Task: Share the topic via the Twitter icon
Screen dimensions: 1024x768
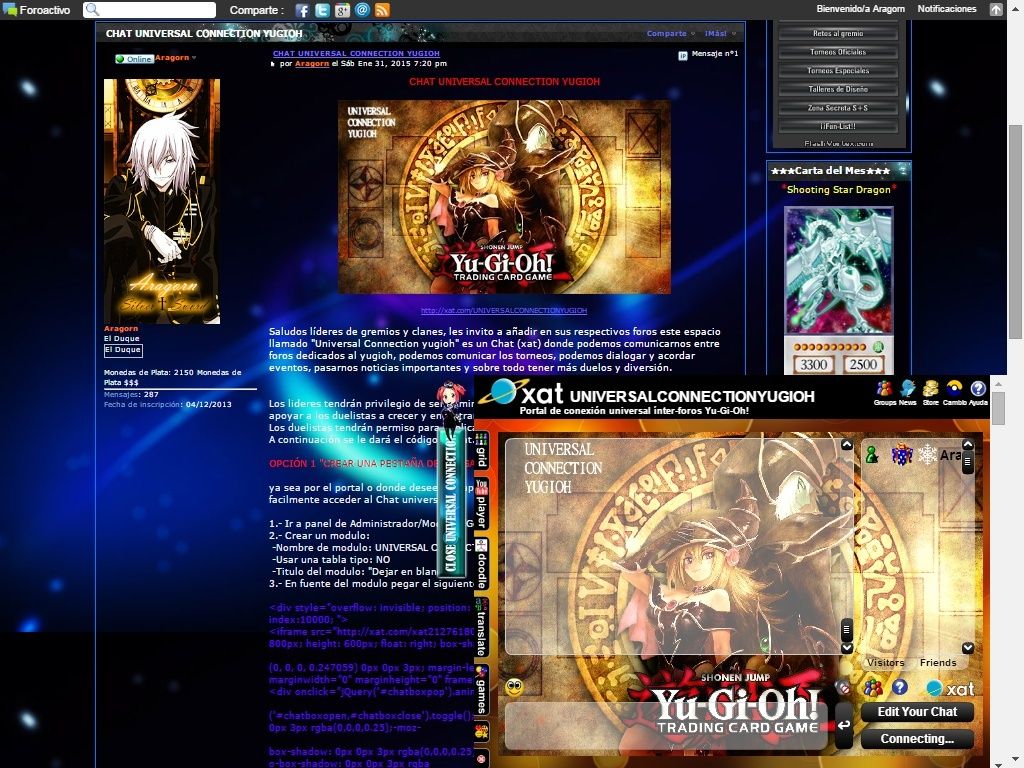Action: [x=322, y=10]
